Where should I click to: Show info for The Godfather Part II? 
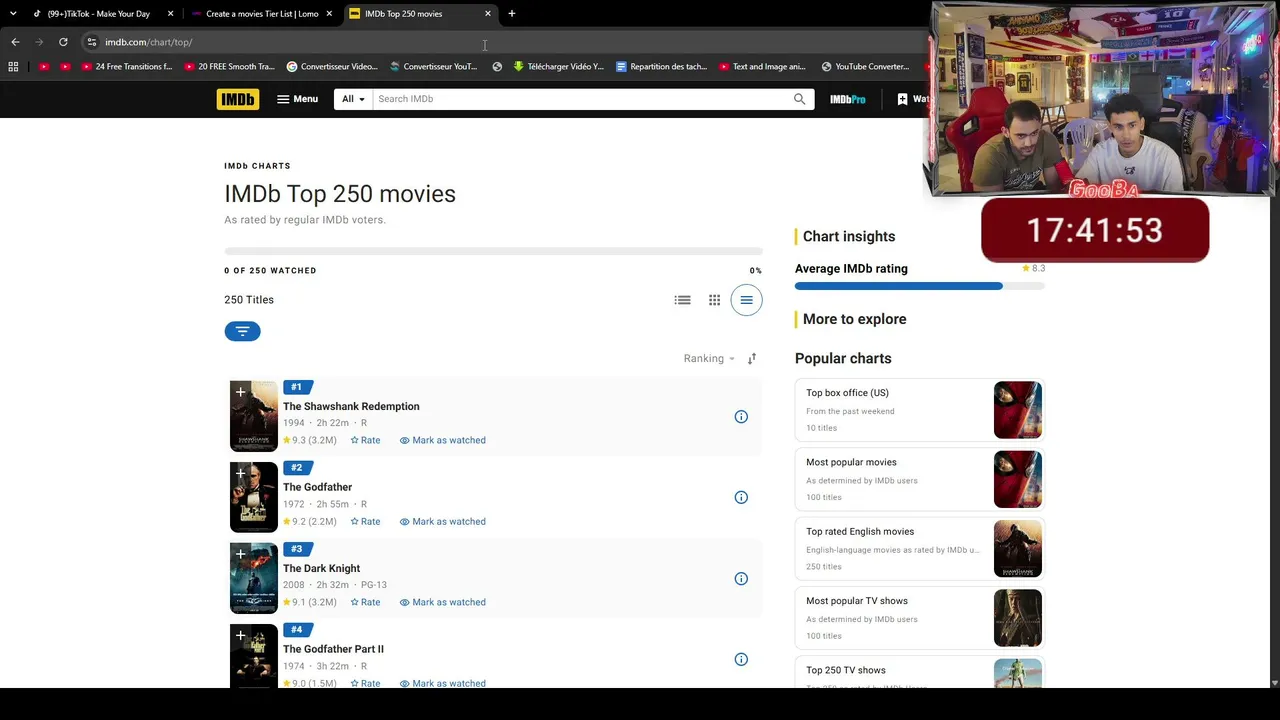(x=741, y=660)
